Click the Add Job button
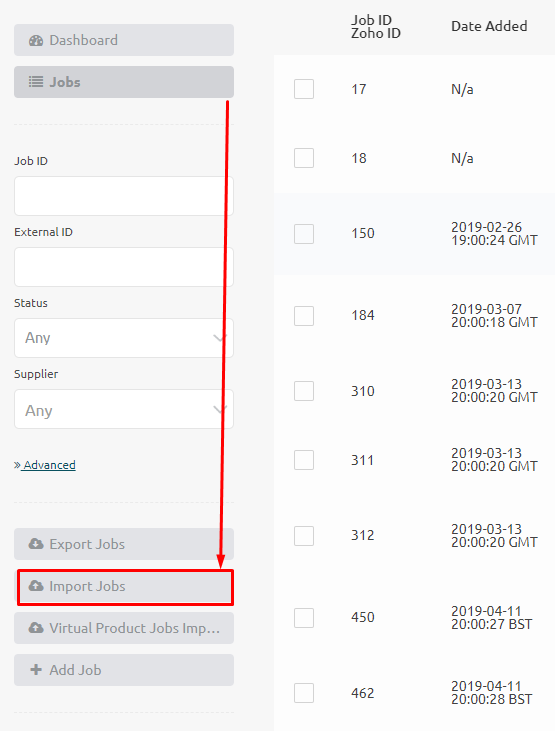Image resolution: width=555 pixels, height=731 pixels. tap(124, 670)
